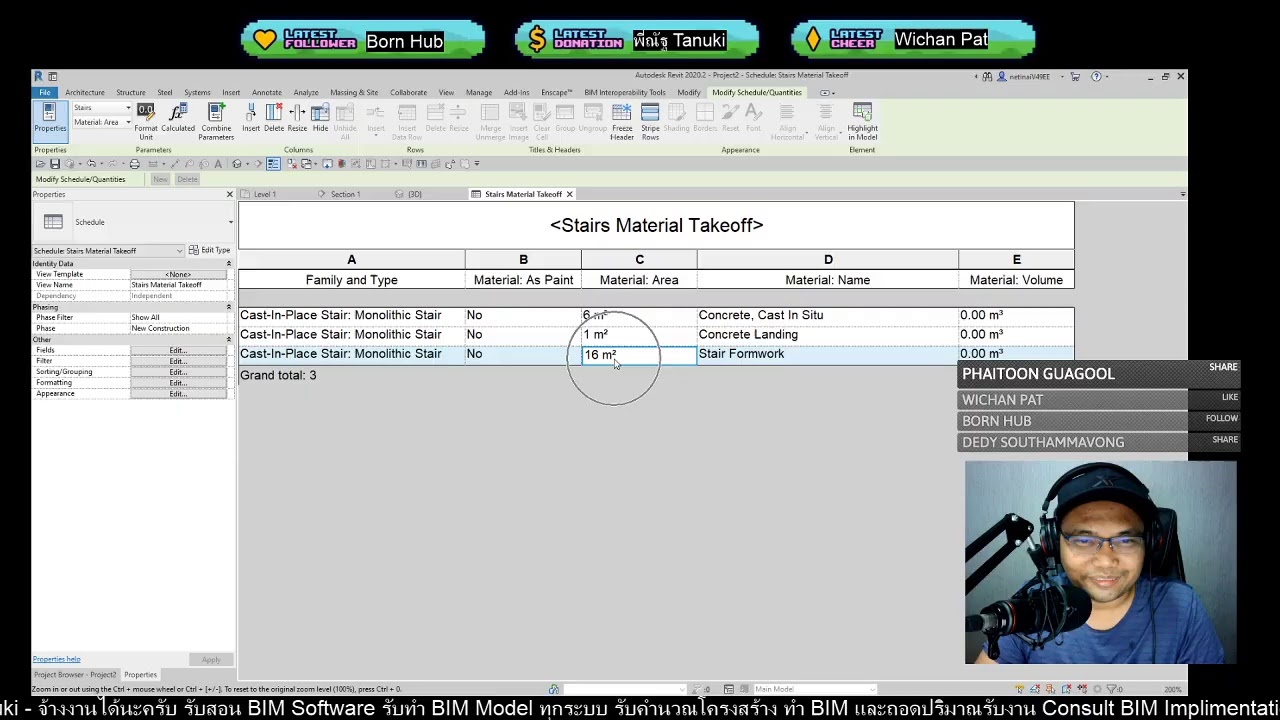Image resolution: width=1280 pixels, height=720 pixels.
Task: Click Edit button for Sorting/Grouping
Action: pyautogui.click(x=178, y=372)
